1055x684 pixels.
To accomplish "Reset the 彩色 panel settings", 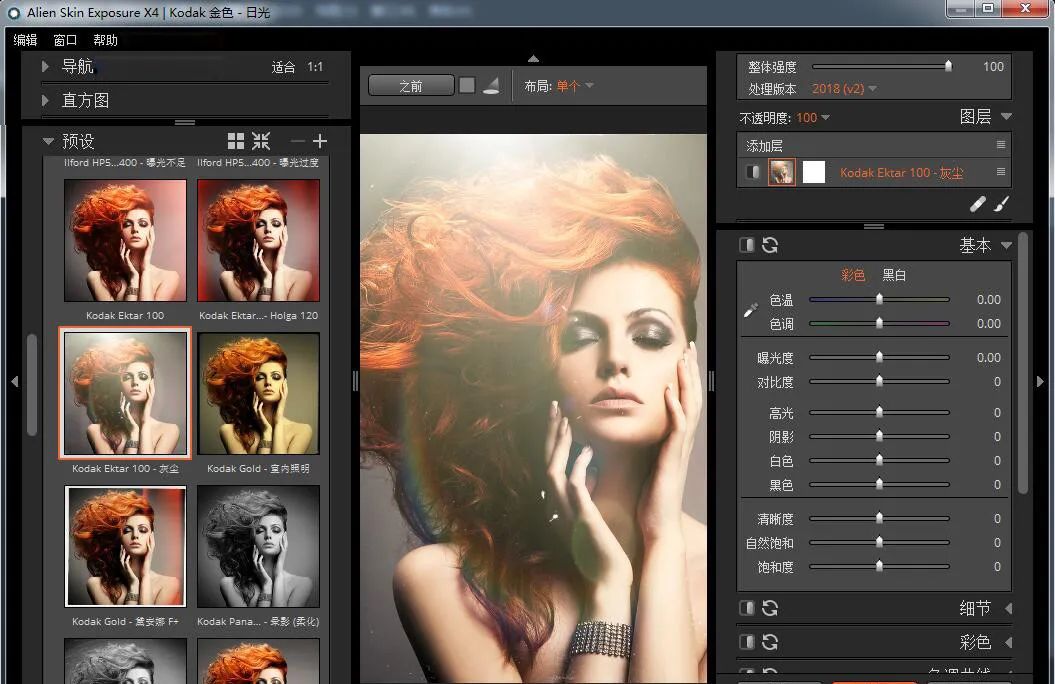I will point(770,642).
